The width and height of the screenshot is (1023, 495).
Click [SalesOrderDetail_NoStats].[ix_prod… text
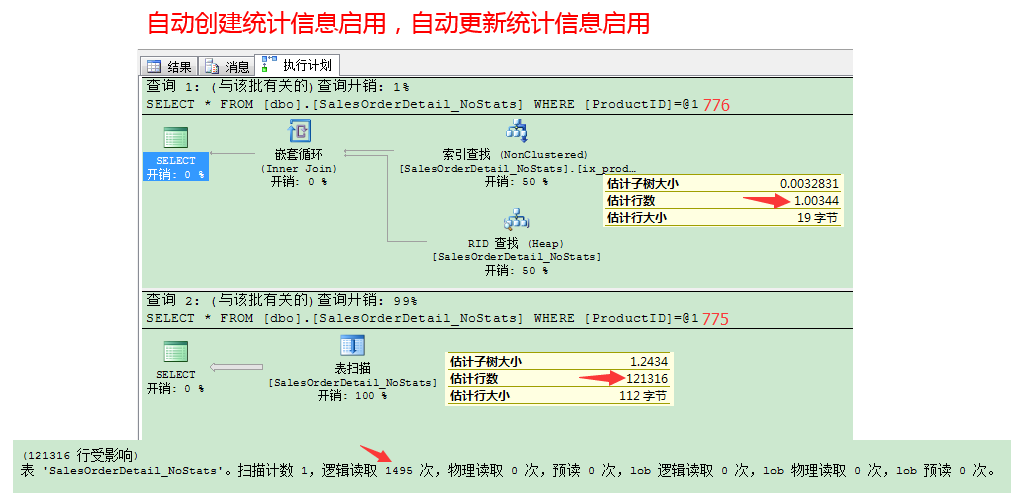(x=517, y=168)
